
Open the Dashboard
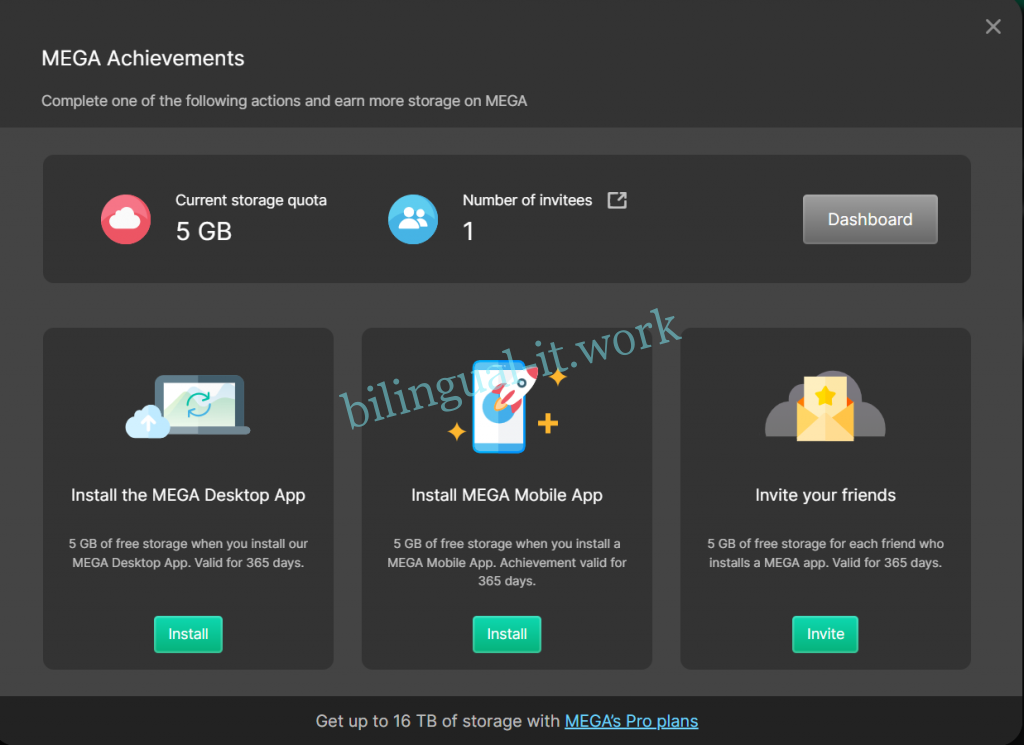[870, 219]
